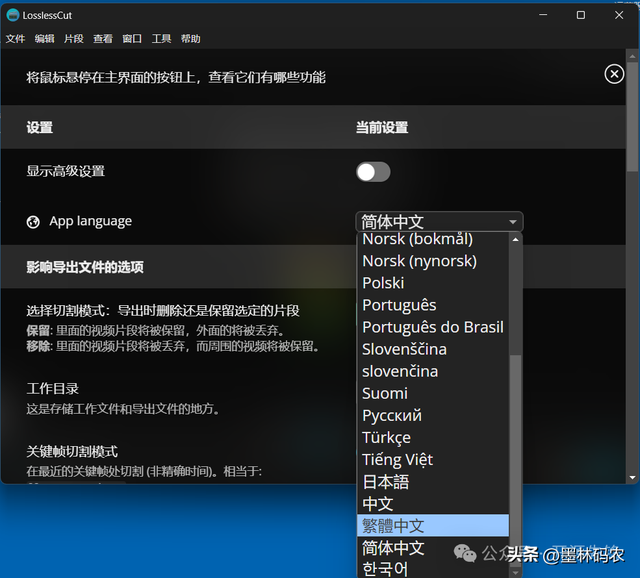Open the 编辑 menu
Screen dimensions: 640x578
(x=44, y=39)
